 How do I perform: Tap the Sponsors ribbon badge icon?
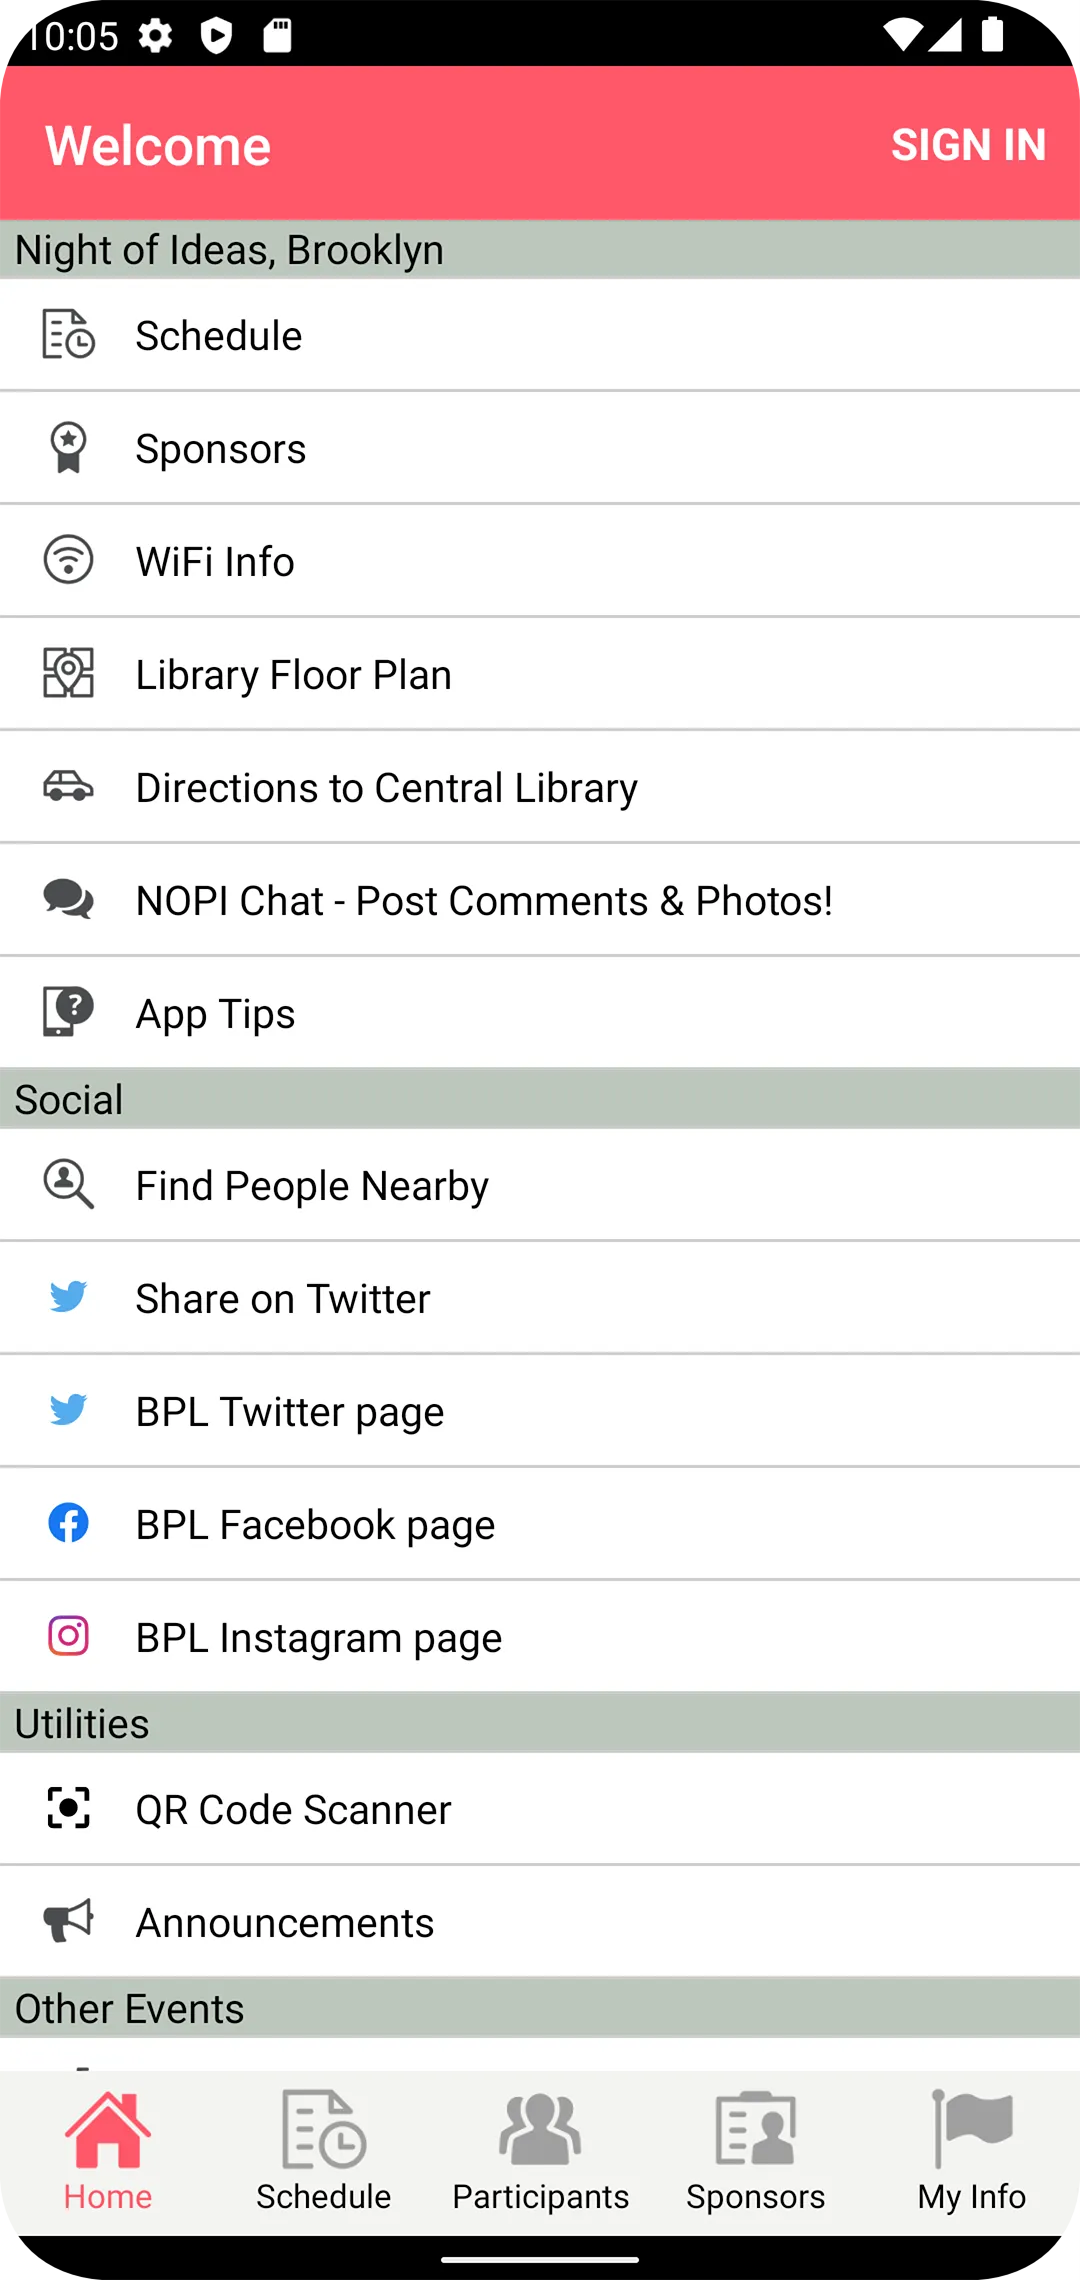(x=68, y=448)
